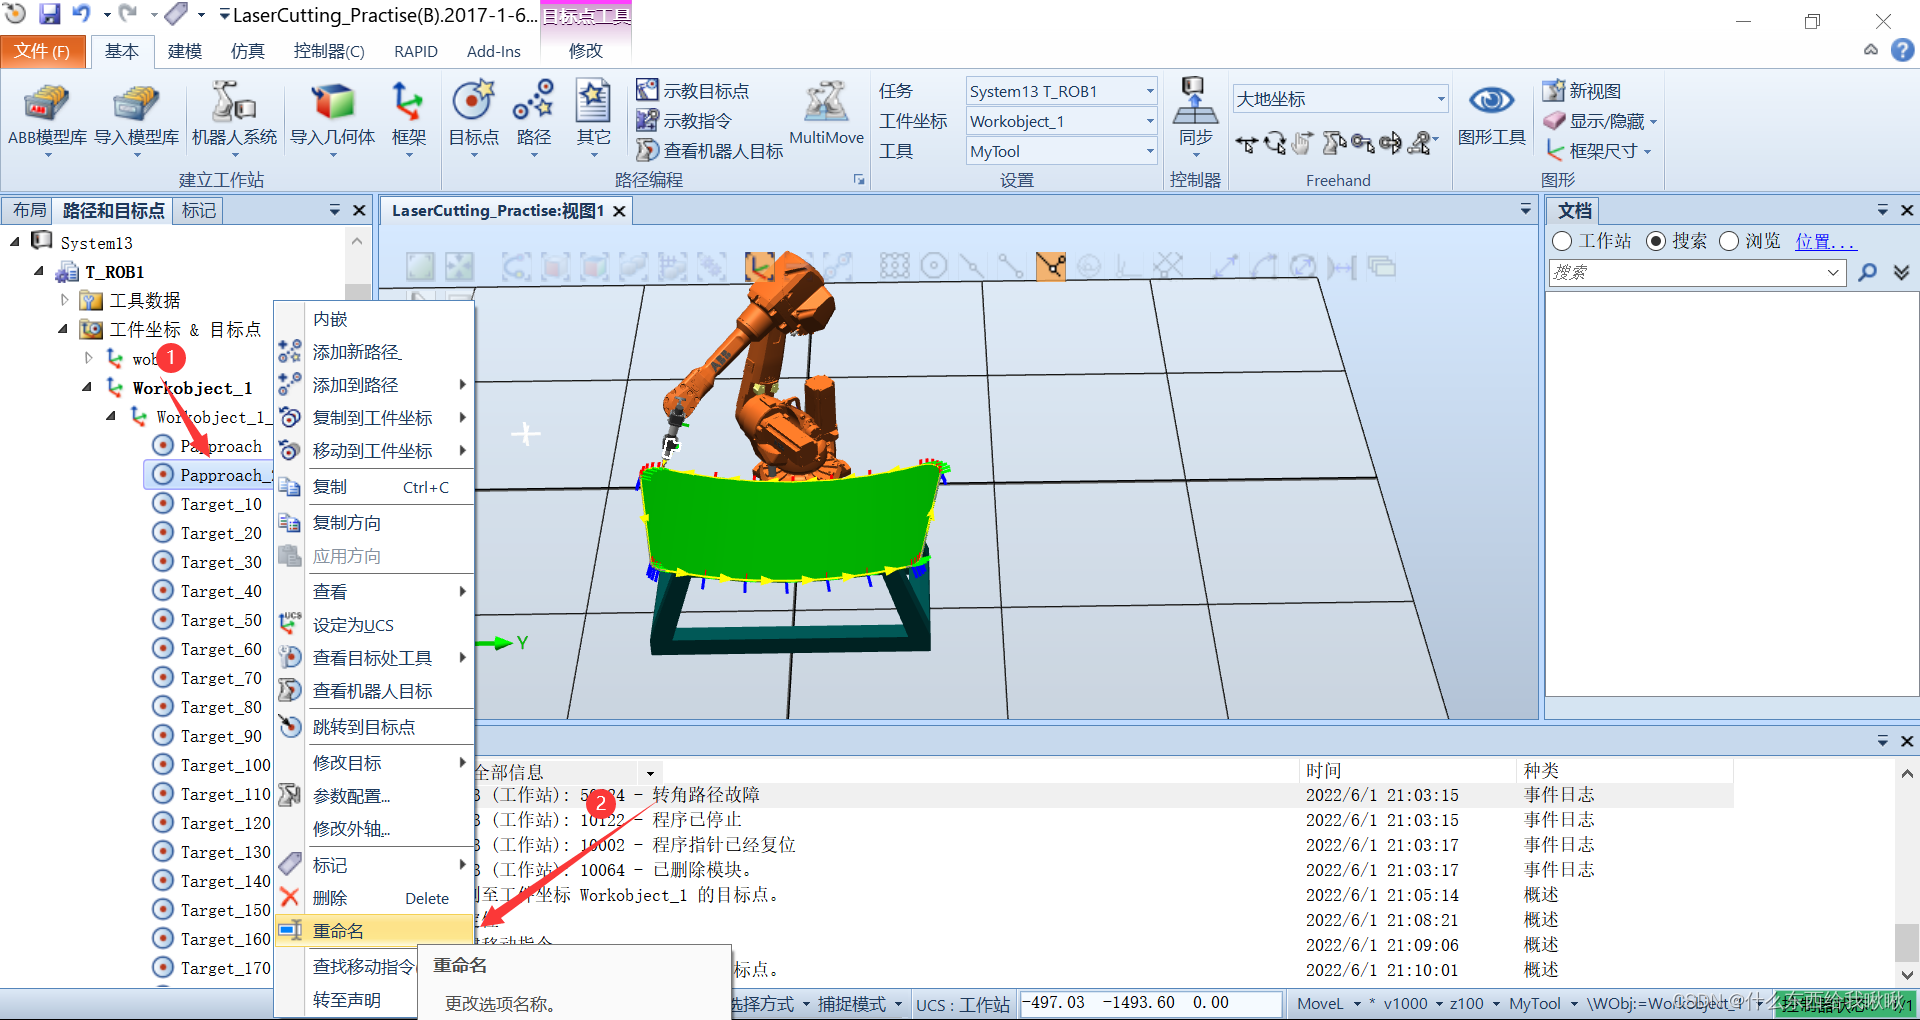This screenshot has height=1020, width=1920.
Task: Click the 位置... link
Action: 1824,241
